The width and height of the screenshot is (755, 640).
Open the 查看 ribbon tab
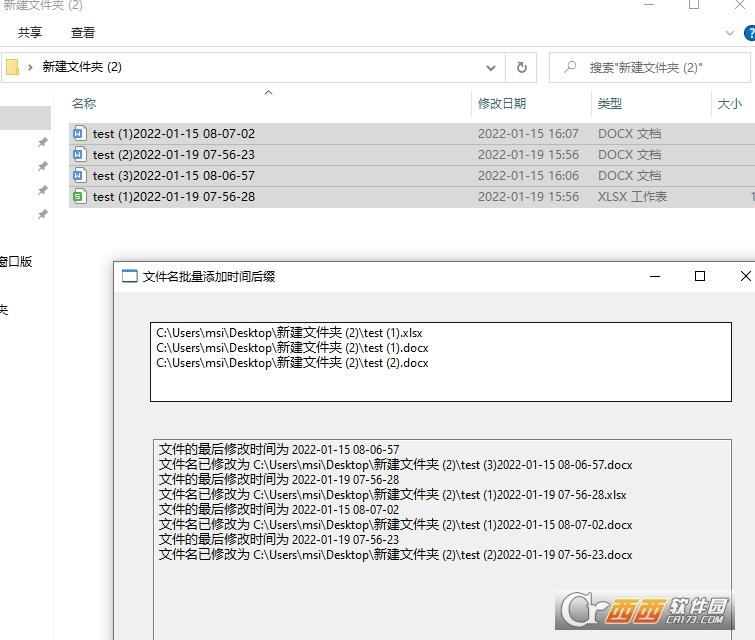(83, 33)
